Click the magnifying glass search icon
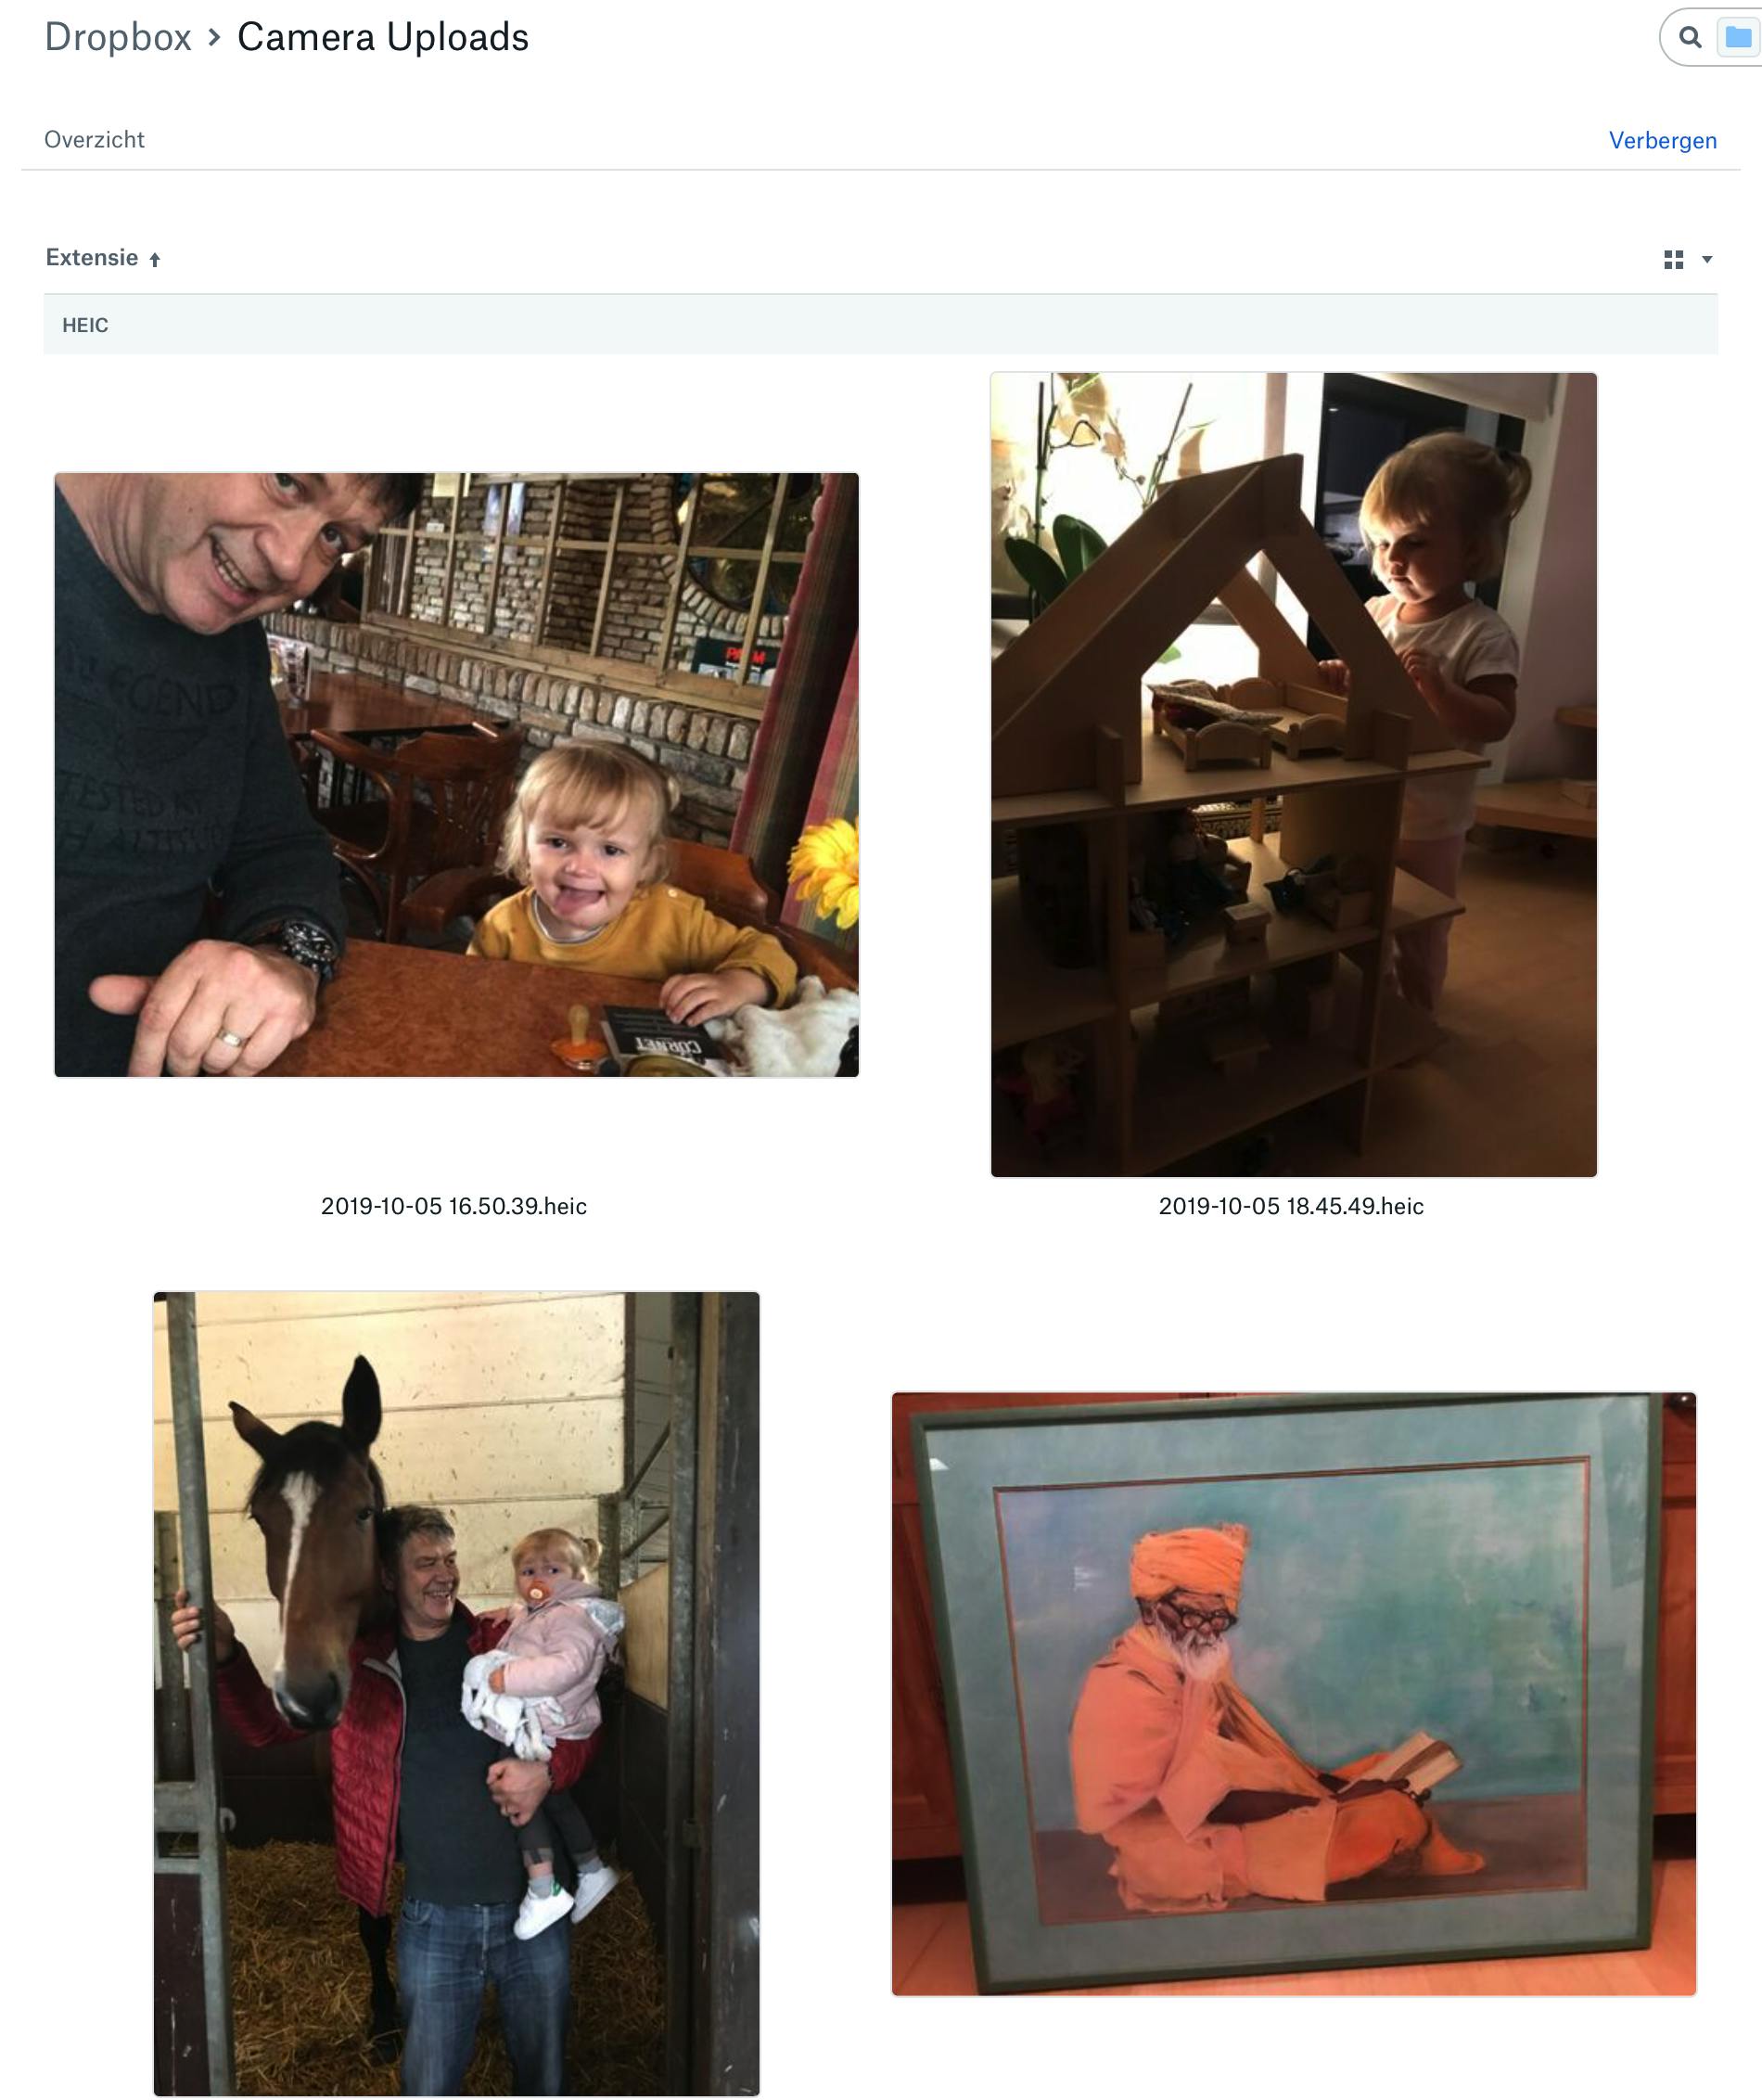 [x=1690, y=37]
